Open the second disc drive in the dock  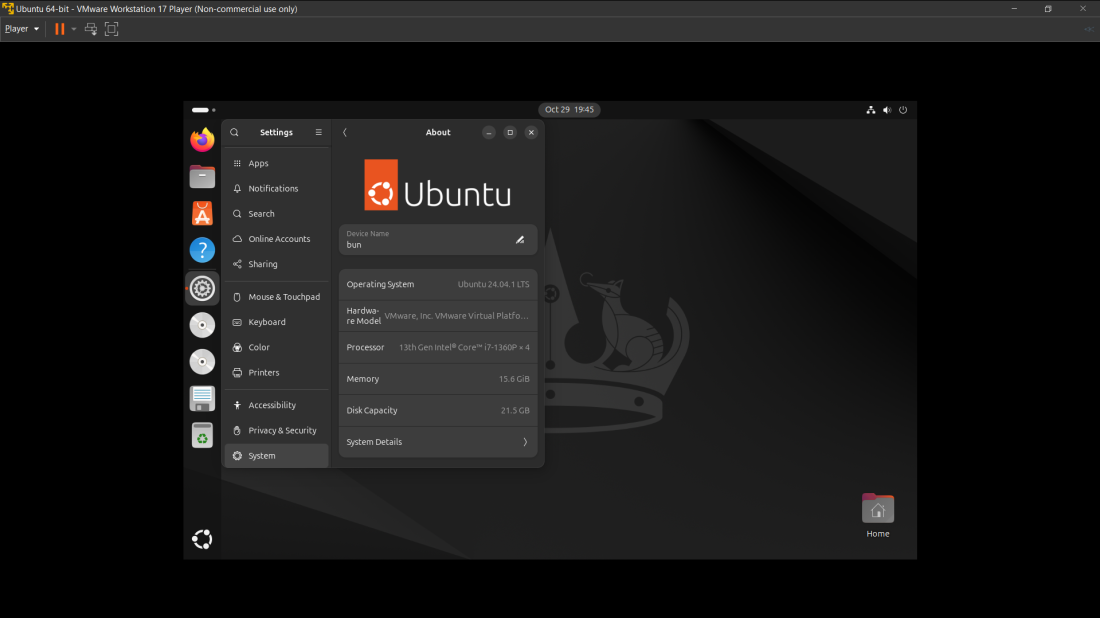click(x=202, y=361)
